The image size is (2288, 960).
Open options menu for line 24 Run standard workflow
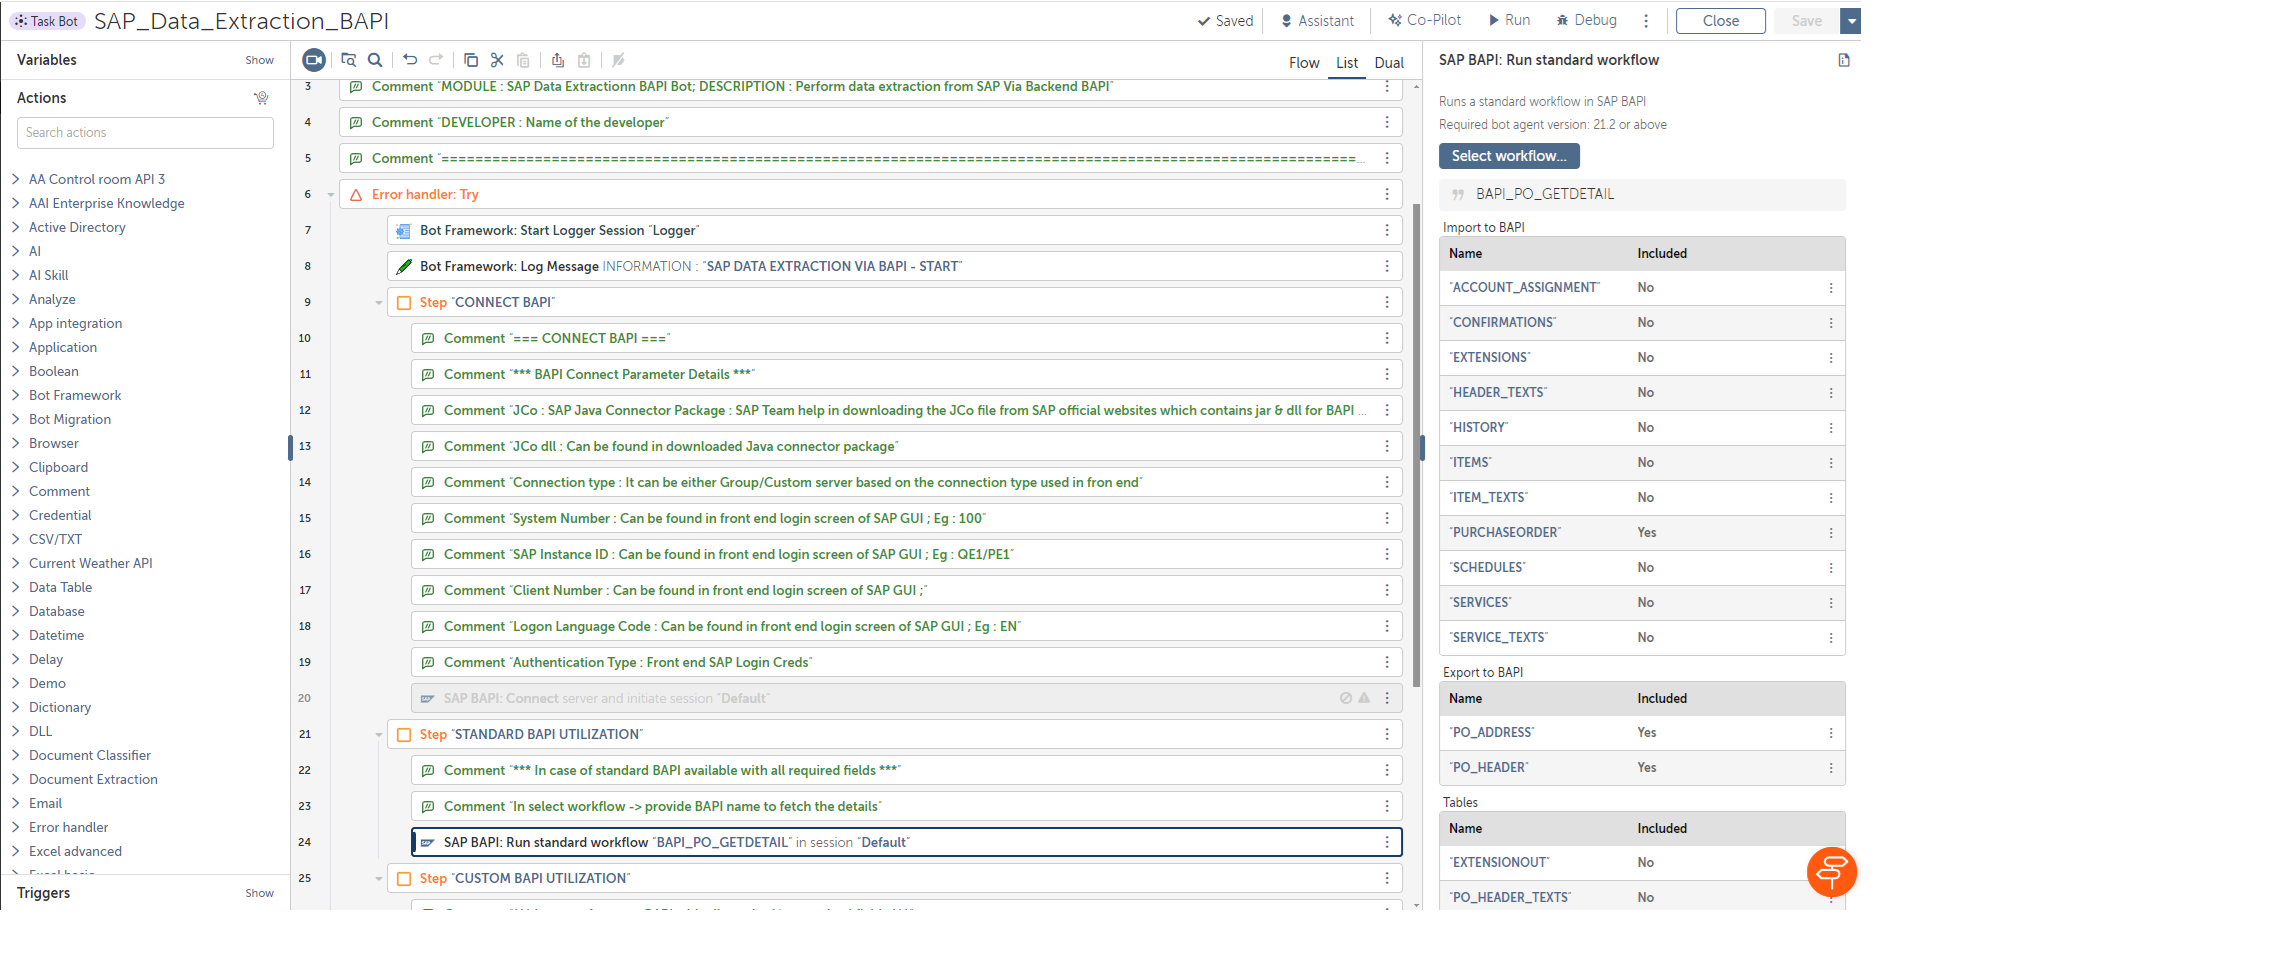pos(1387,842)
